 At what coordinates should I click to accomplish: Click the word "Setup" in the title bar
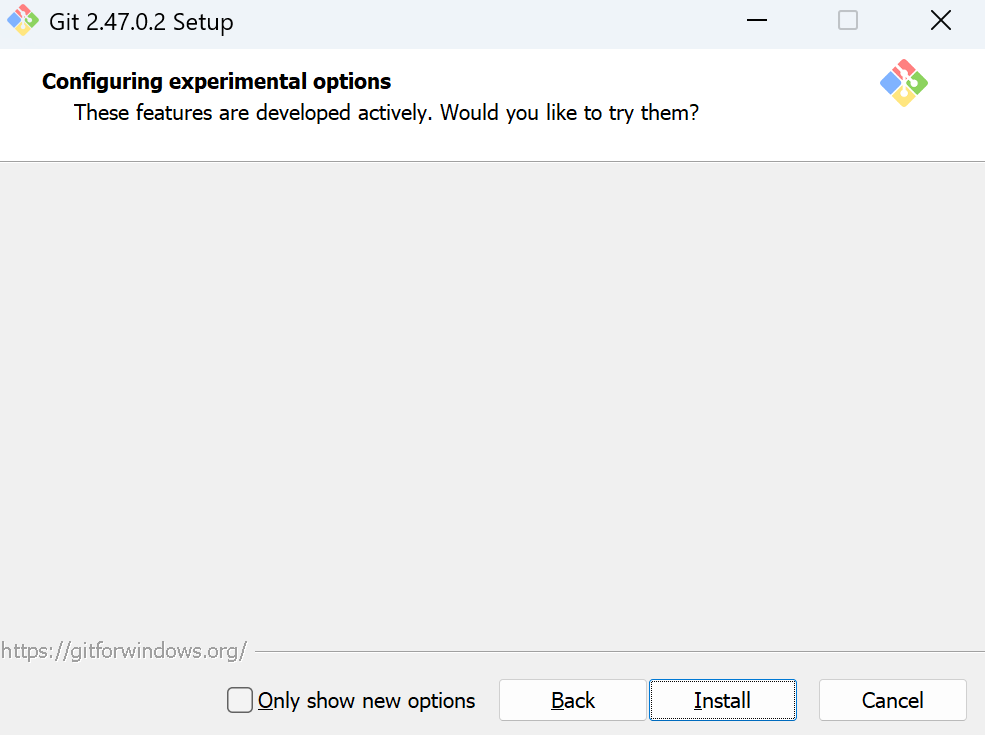tap(203, 22)
